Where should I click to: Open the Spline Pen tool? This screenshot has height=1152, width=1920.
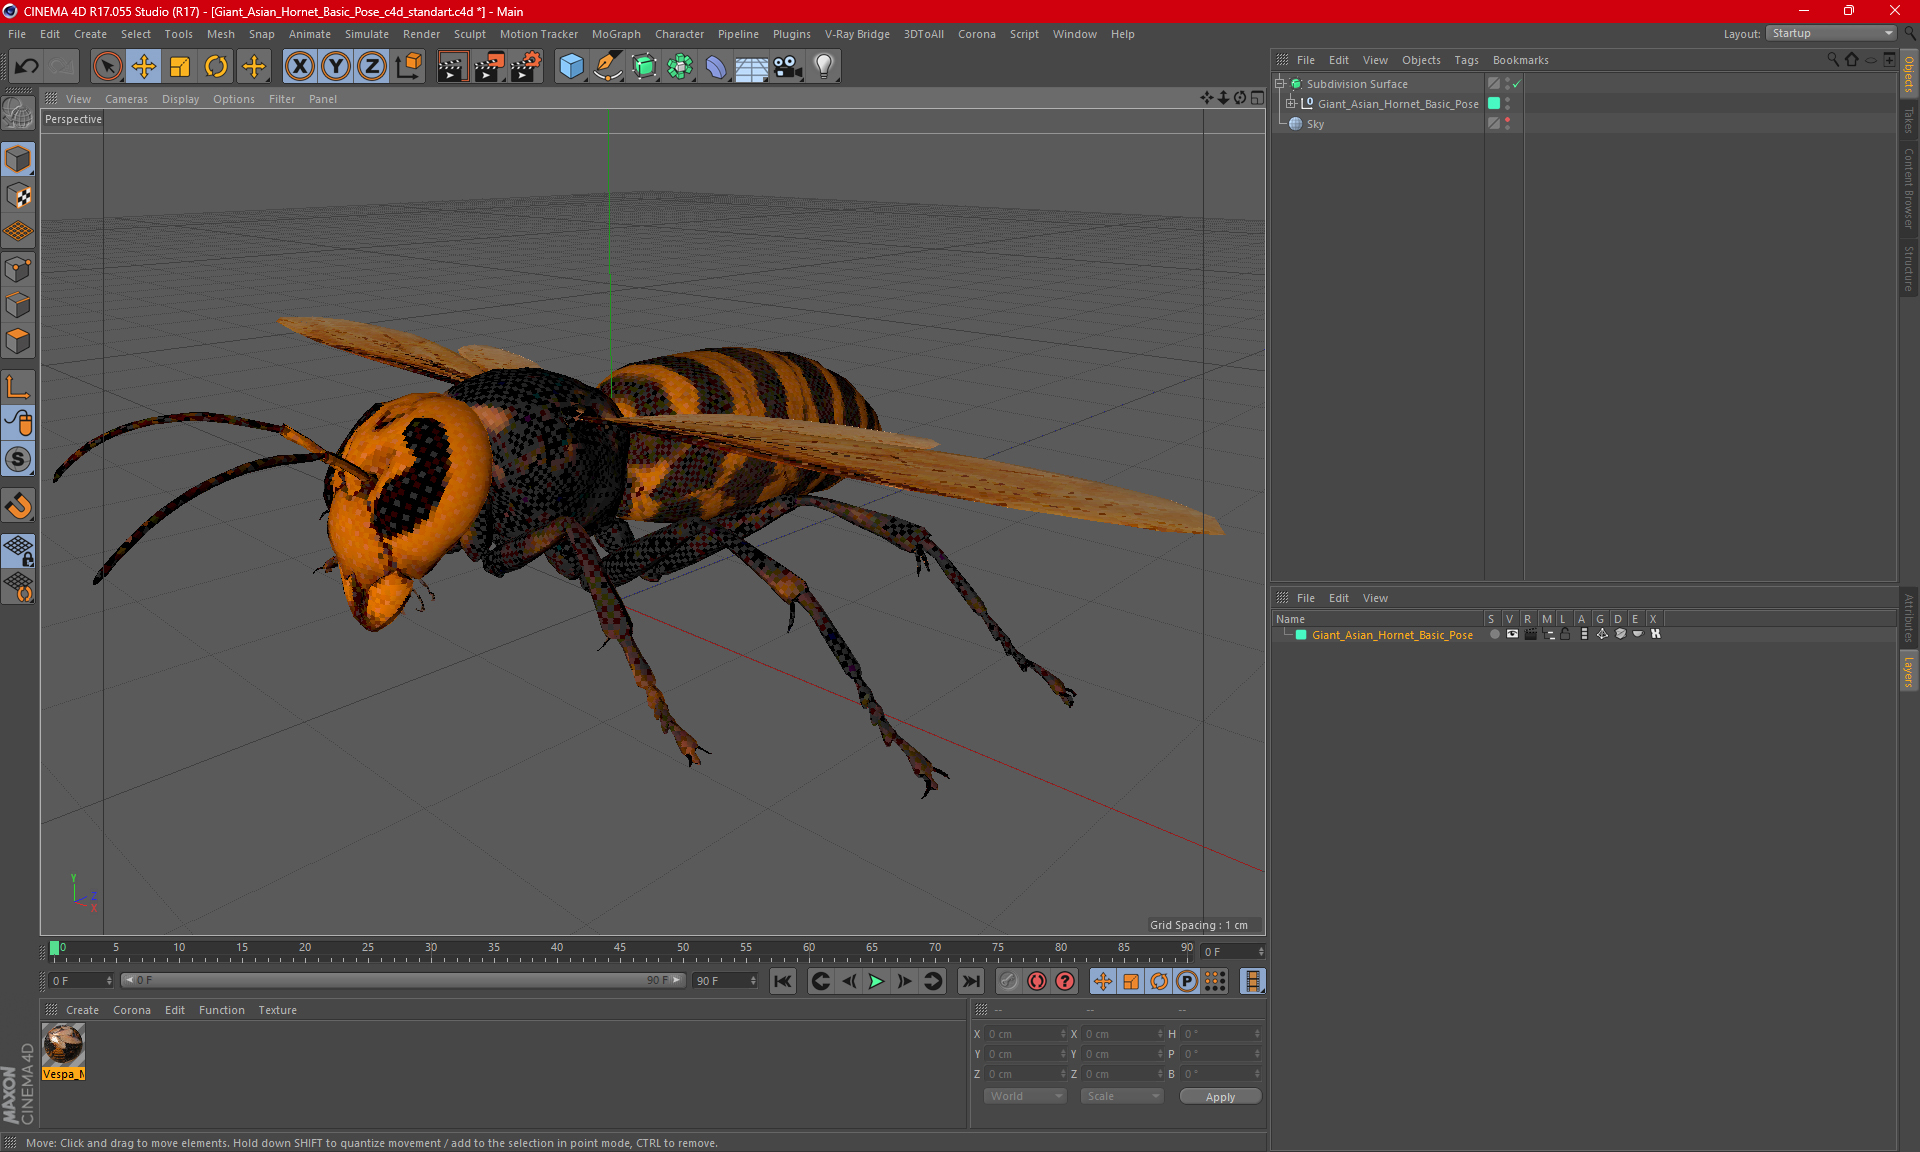point(608,66)
